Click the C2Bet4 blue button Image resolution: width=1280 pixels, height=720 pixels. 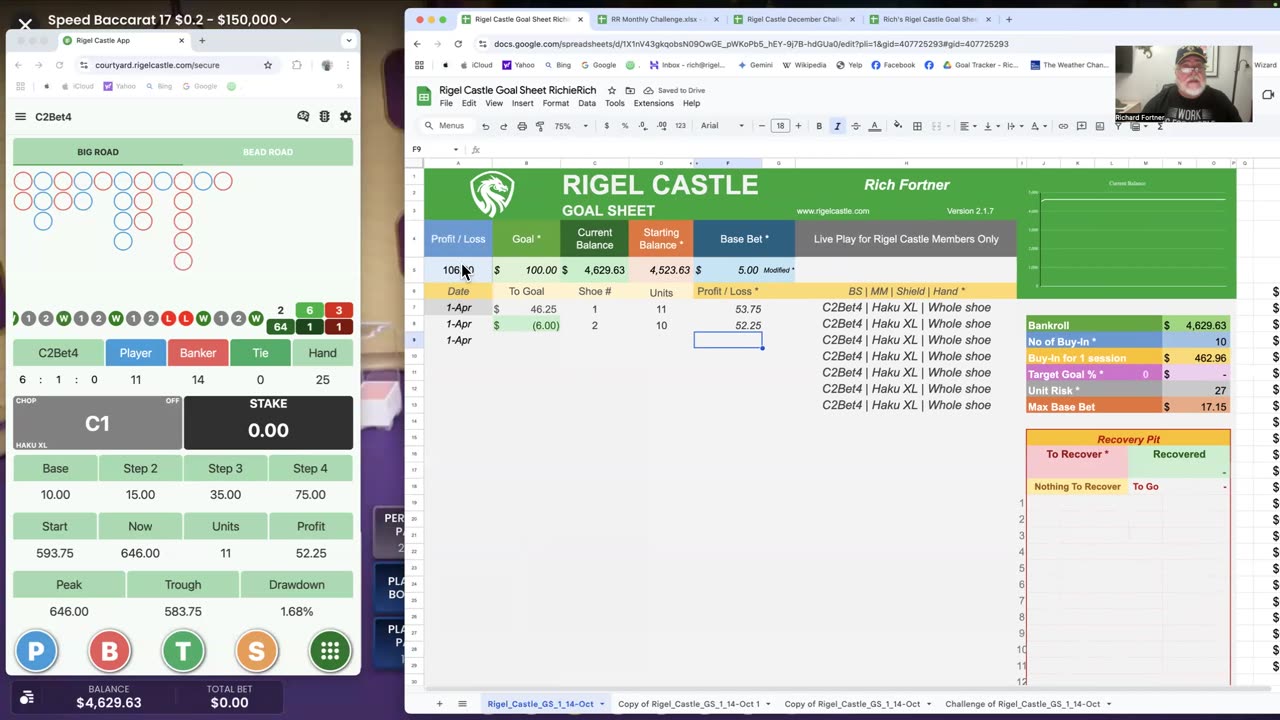click(58, 353)
